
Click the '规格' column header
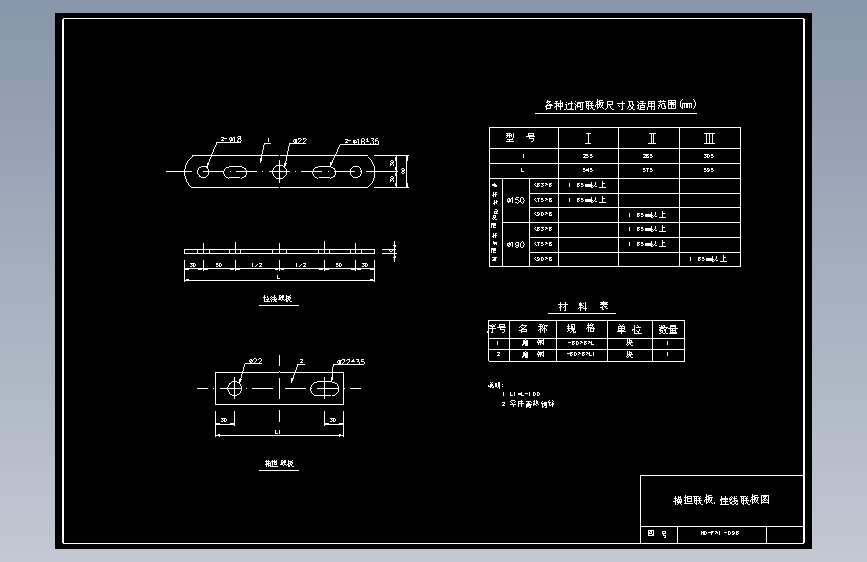click(x=581, y=329)
